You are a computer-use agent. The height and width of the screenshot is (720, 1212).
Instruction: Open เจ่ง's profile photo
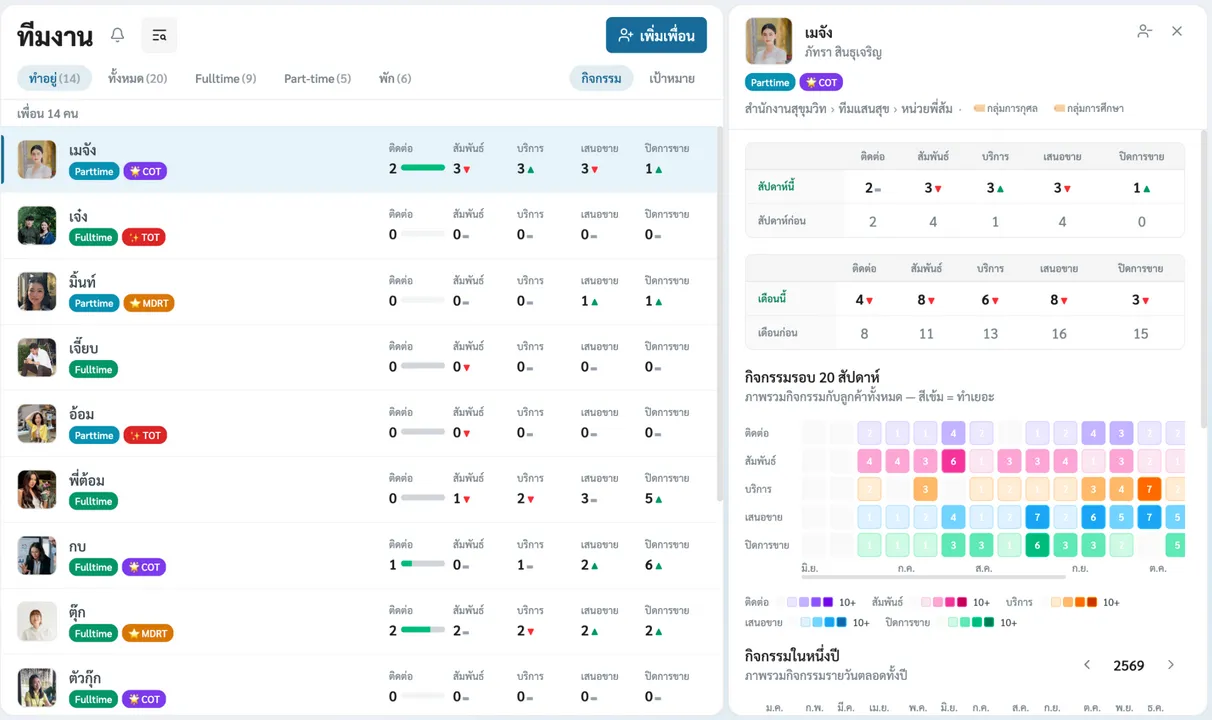[37, 226]
